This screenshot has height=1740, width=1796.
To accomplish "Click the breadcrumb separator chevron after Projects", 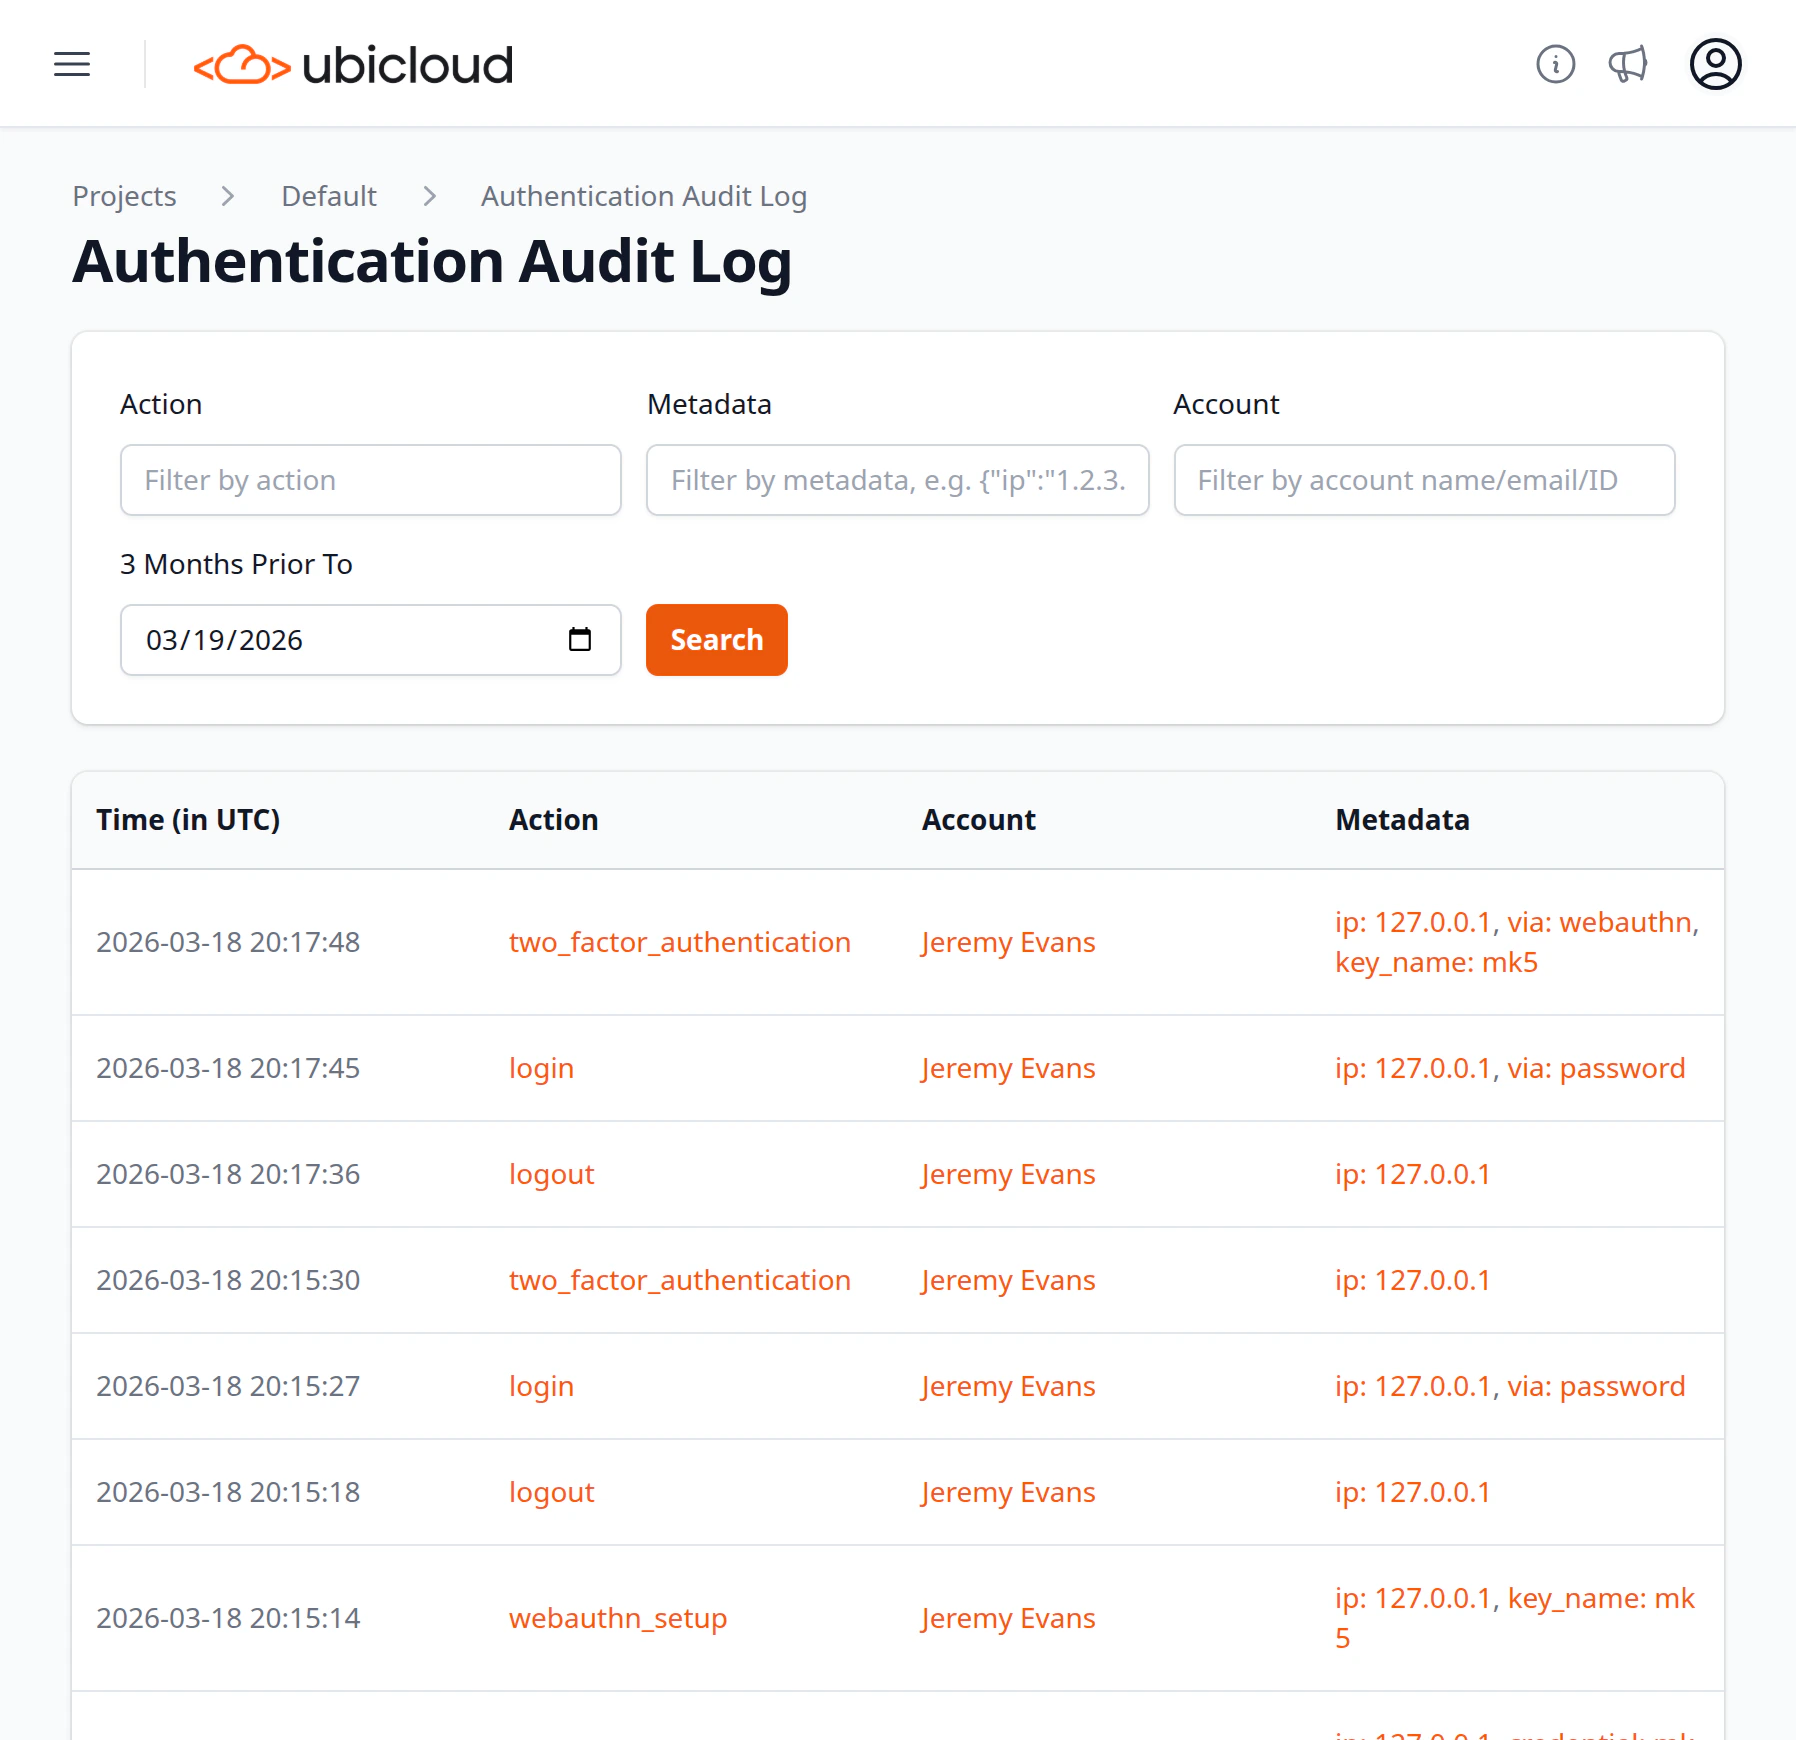I will click(228, 196).
